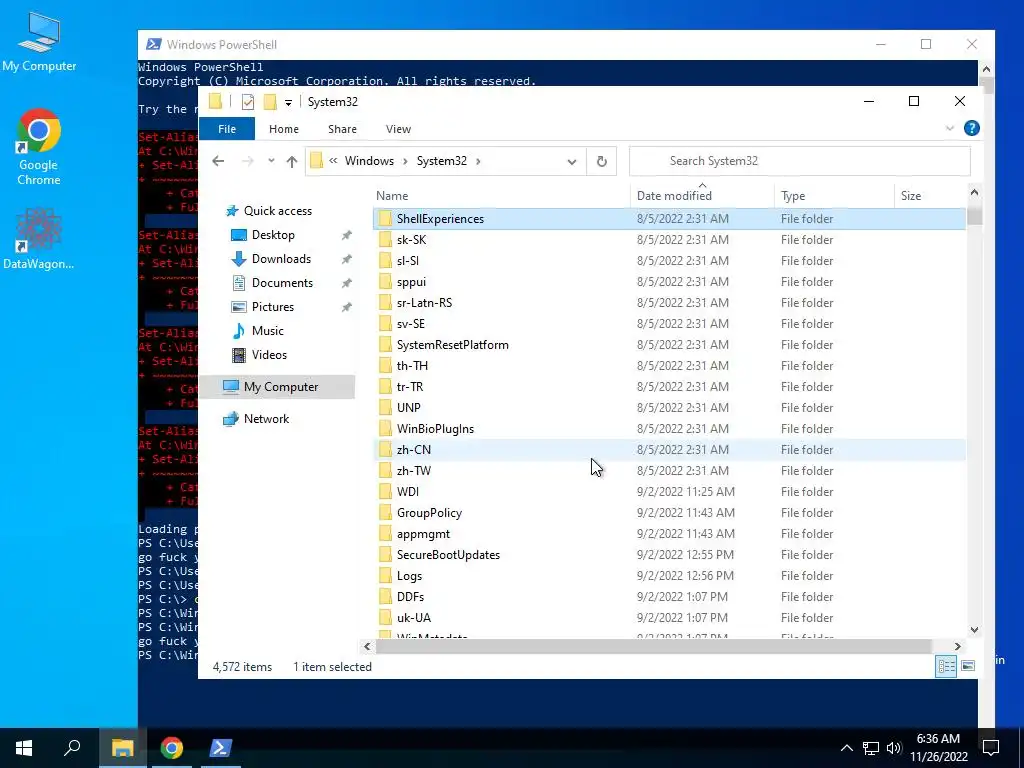This screenshot has height=768, width=1024.
Task: Select My Computer in navigation pane
Action: point(277,387)
